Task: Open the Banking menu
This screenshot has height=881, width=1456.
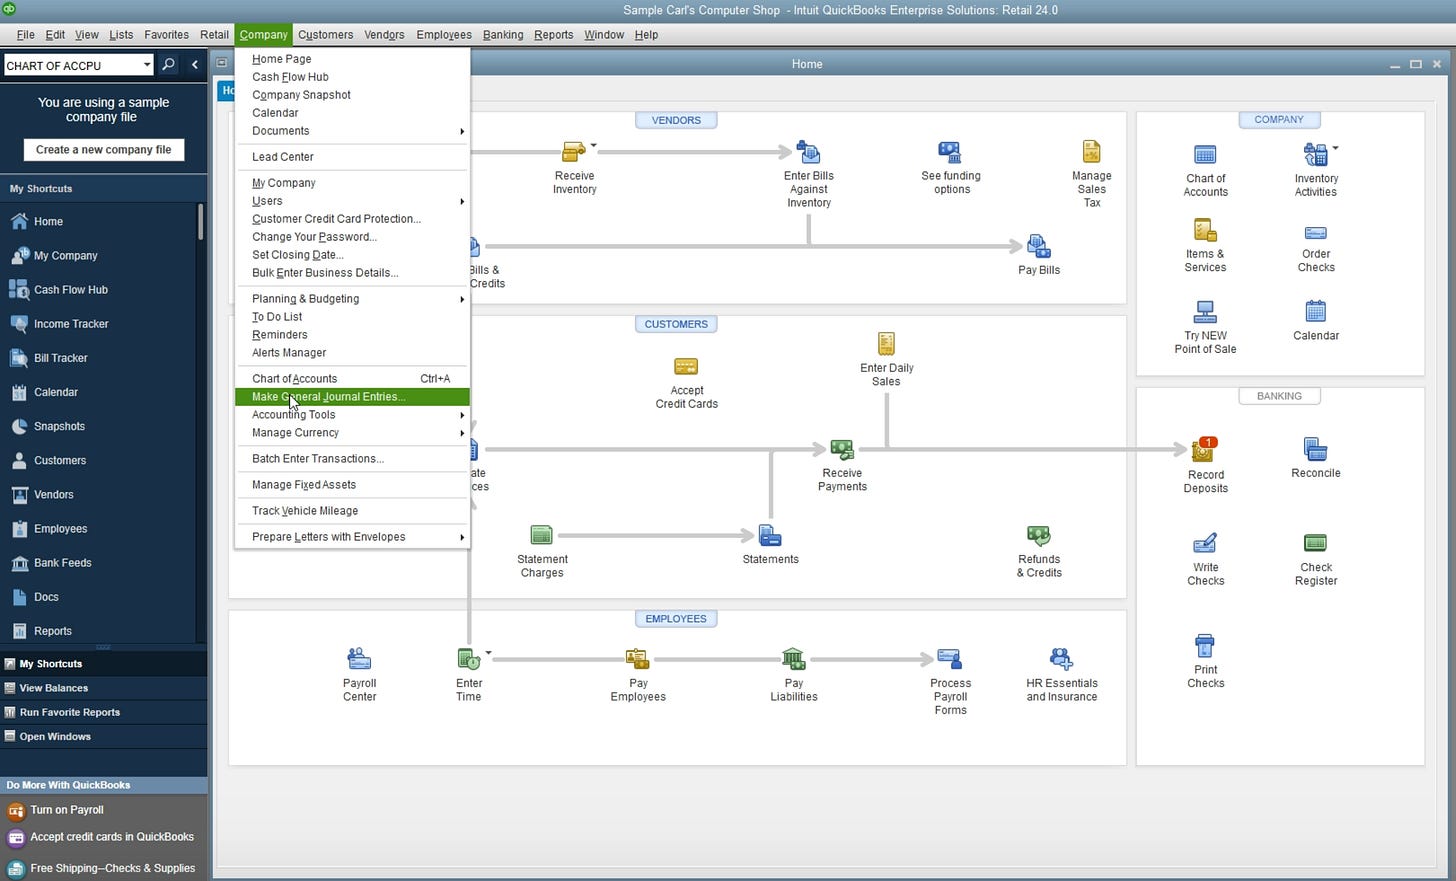Action: (503, 35)
